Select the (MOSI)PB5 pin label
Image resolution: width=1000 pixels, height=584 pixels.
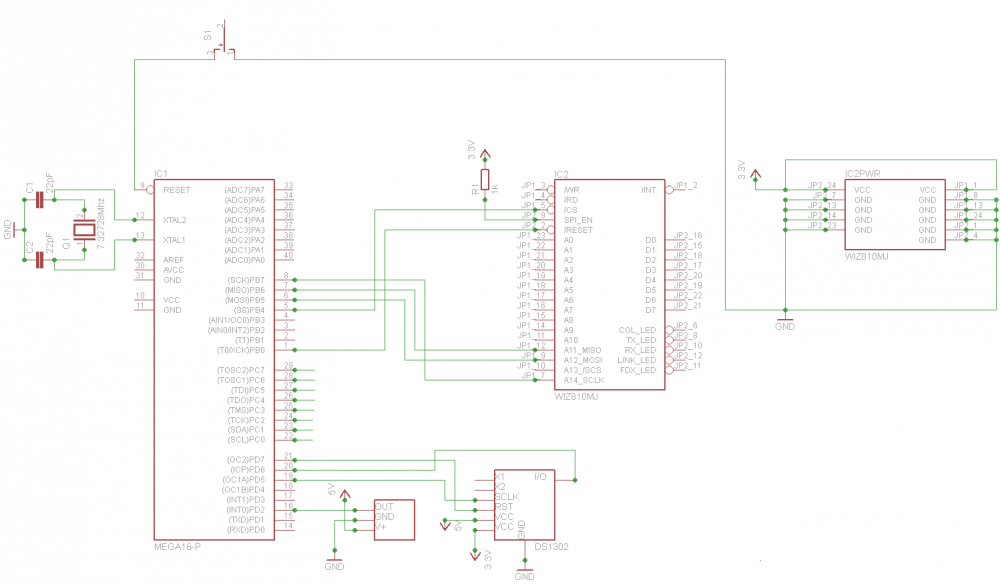244,300
